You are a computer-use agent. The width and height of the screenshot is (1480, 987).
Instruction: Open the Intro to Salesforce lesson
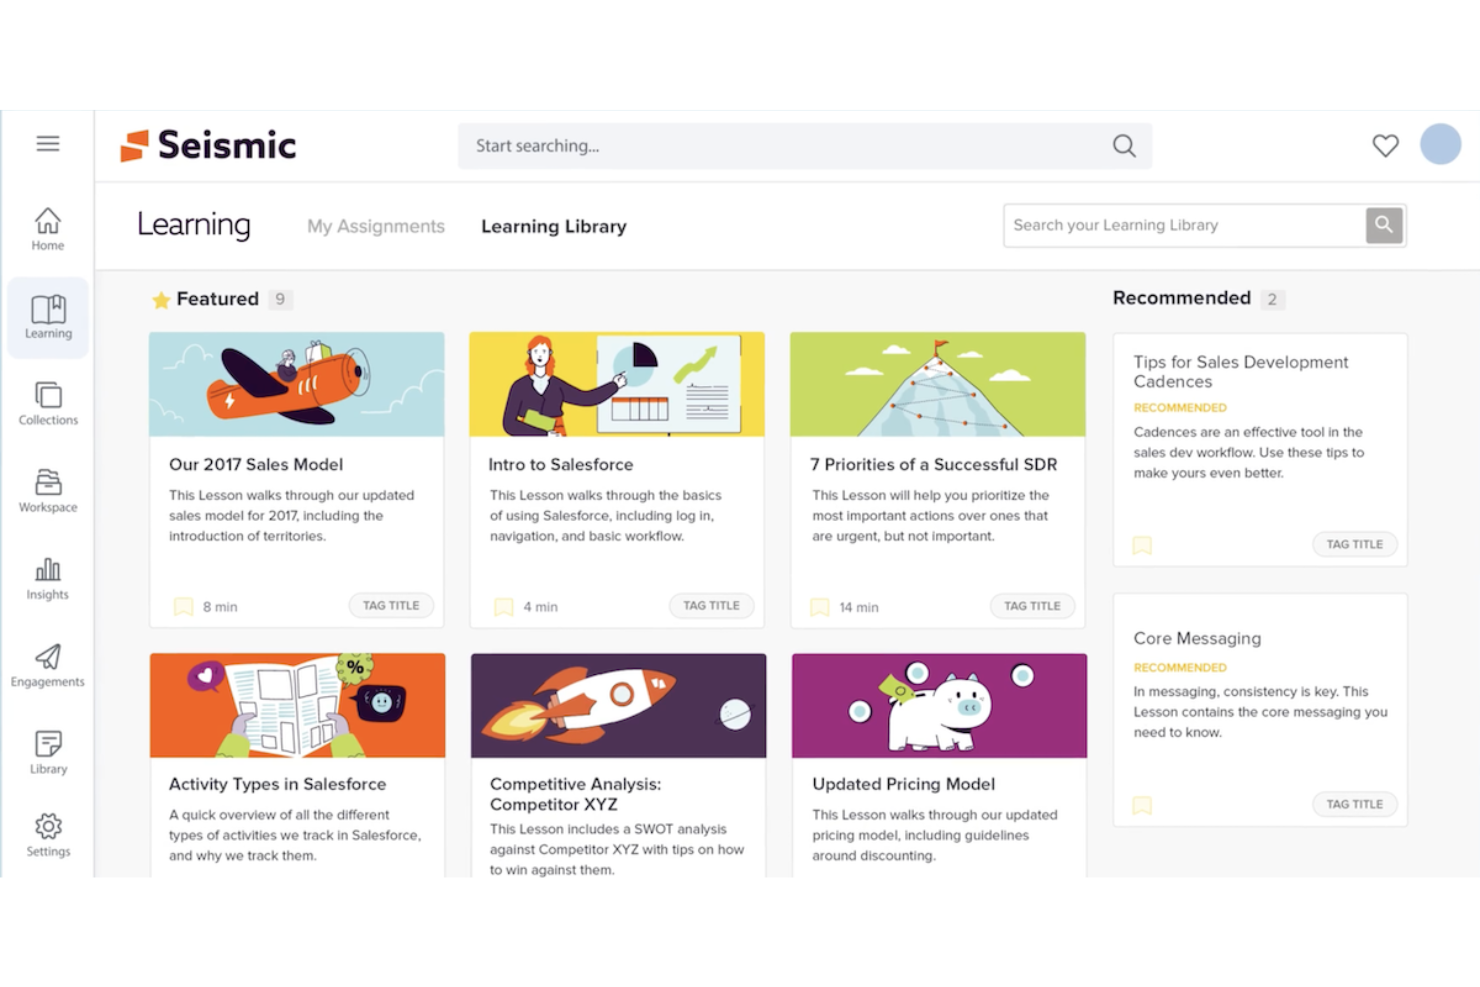[560, 464]
